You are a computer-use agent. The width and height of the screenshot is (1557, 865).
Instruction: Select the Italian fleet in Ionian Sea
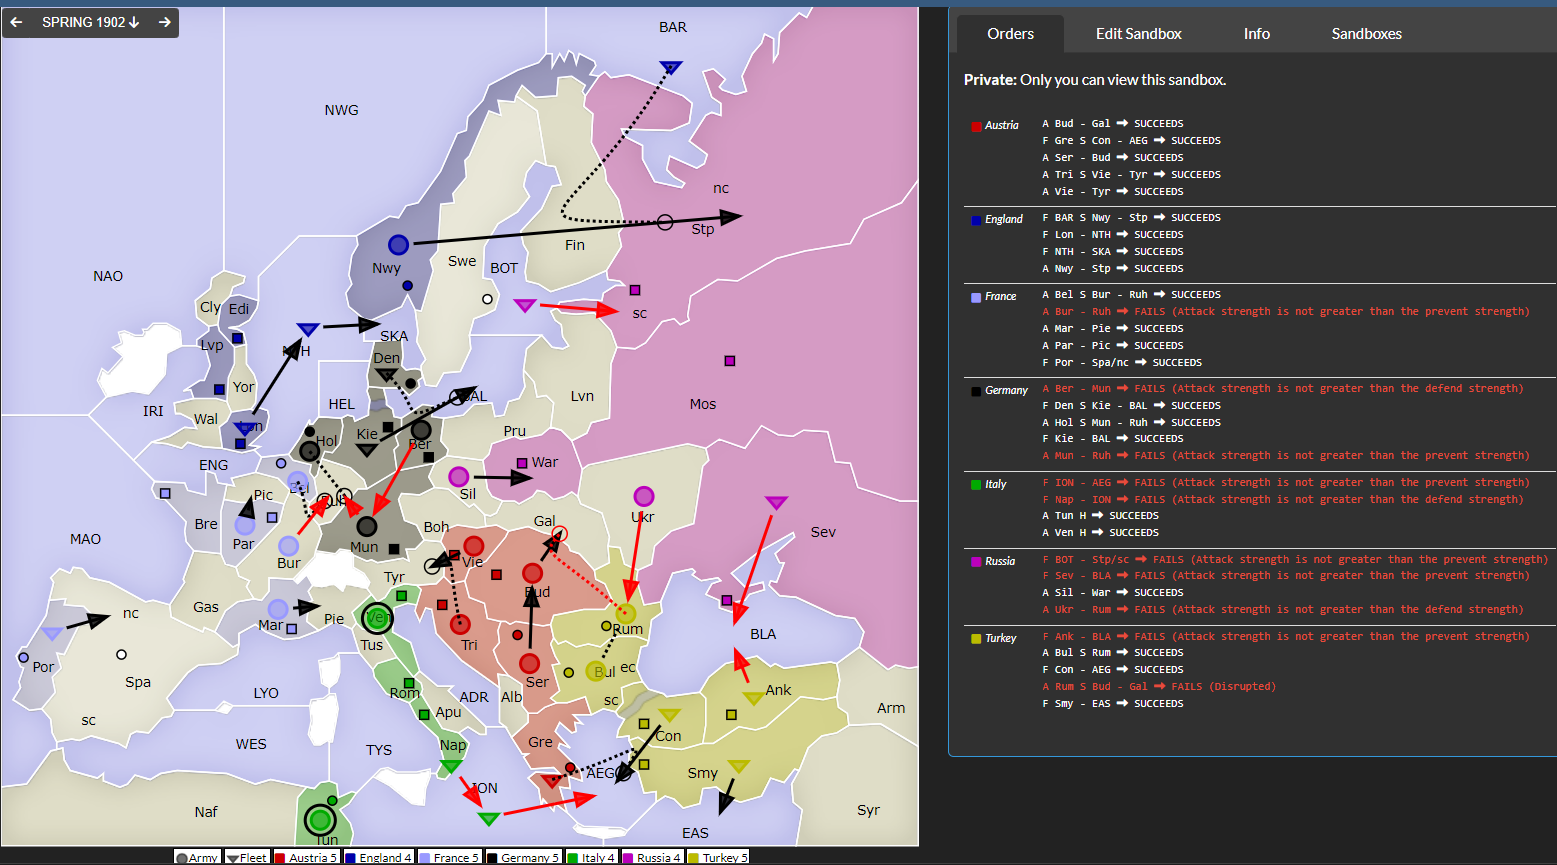point(488,818)
